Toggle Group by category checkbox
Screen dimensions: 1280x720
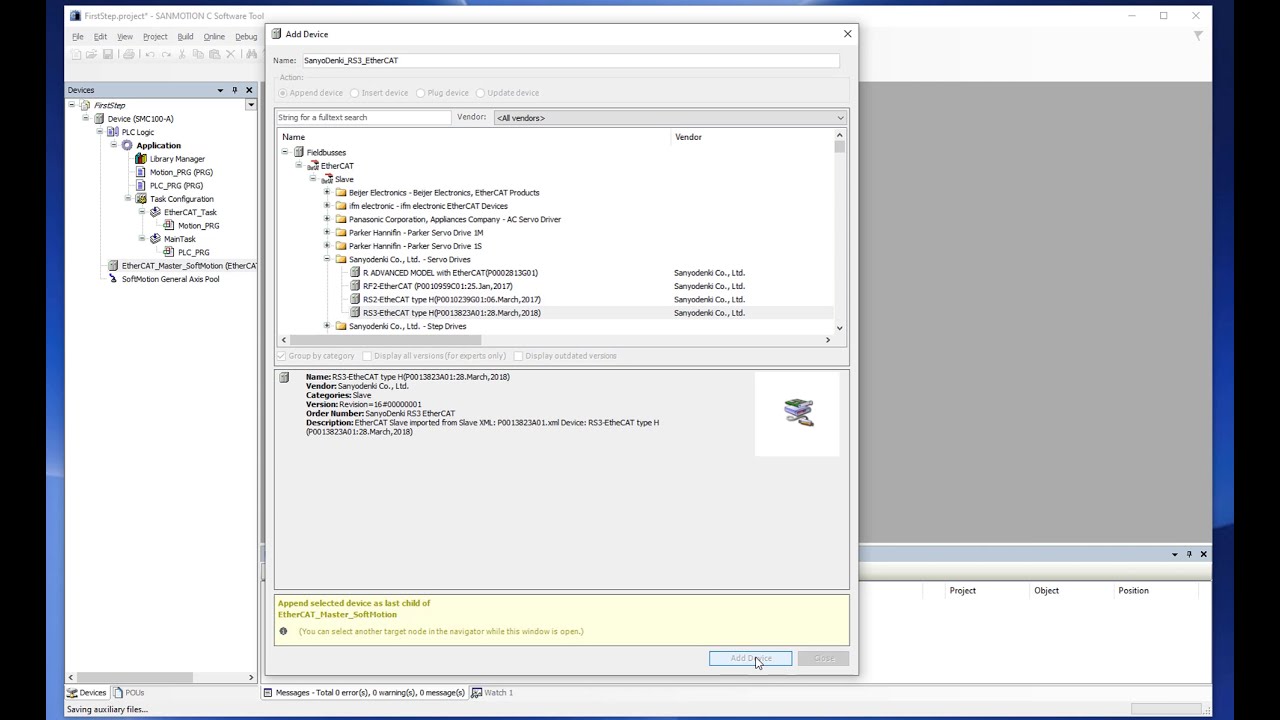pos(282,356)
